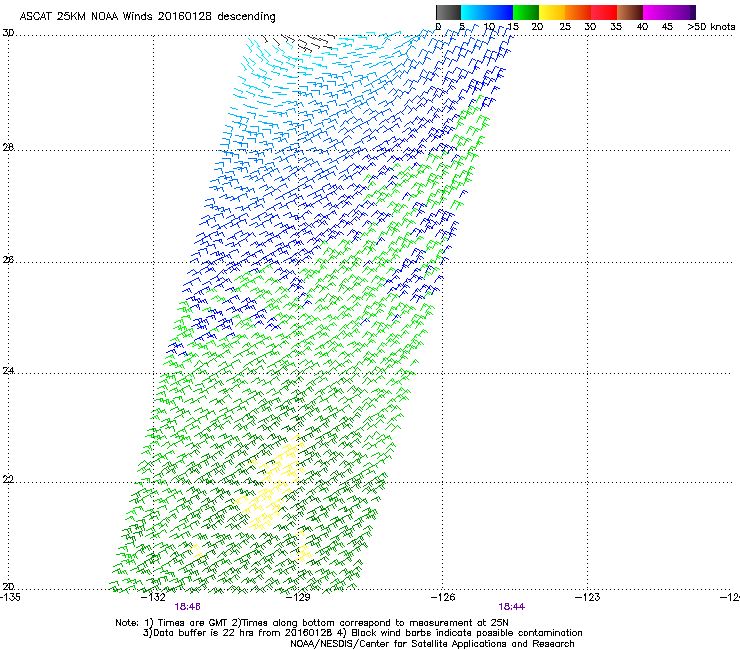Screen dimensions: 740x650
Task: Click the gray 0-5 knot legend segment
Action: [448, 12]
